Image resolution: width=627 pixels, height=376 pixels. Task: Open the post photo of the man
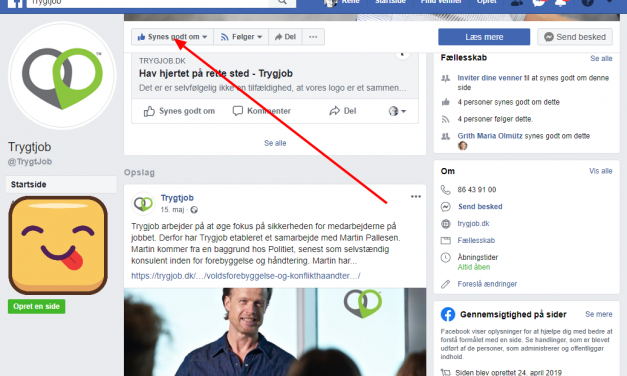pos(275,332)
